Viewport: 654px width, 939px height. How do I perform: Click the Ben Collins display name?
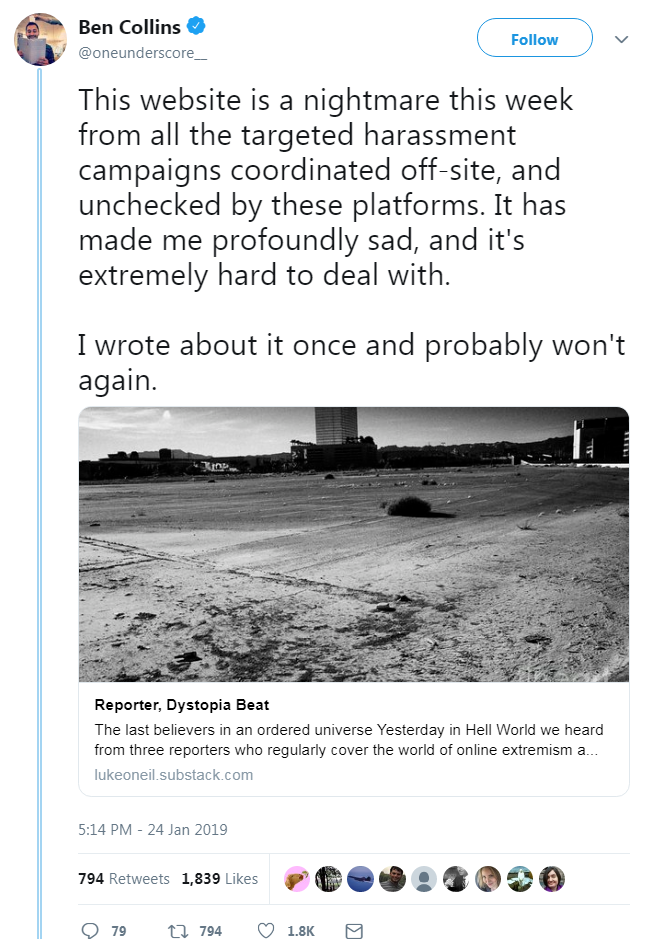tap(129, 27)
